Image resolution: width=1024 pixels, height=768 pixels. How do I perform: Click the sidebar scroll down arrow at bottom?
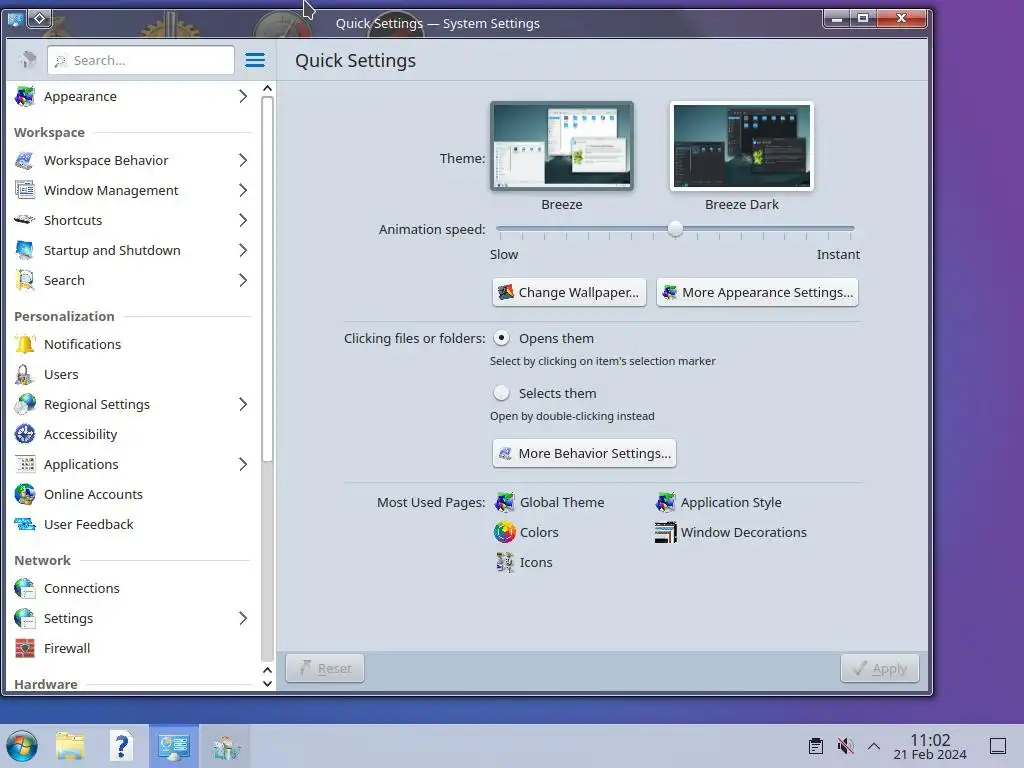[x=267, y=684]
